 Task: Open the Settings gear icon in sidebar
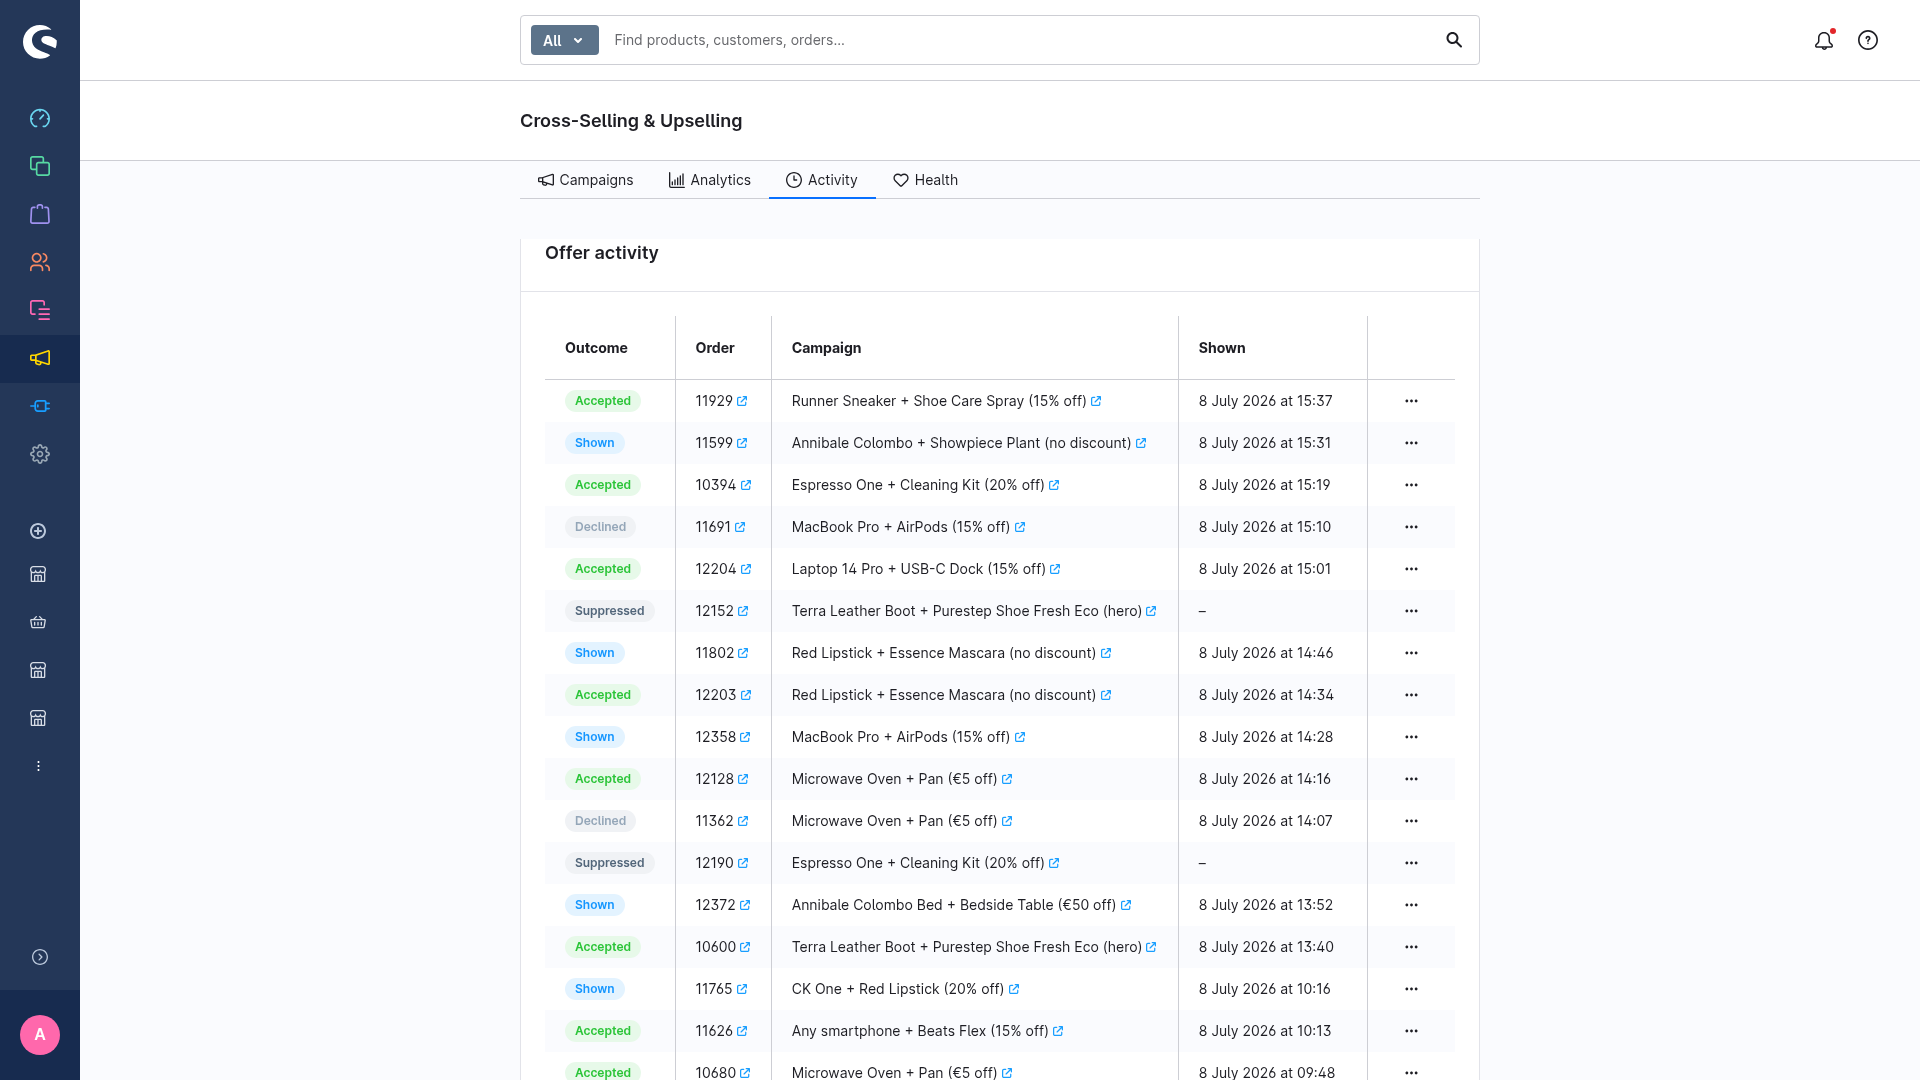pos(40,454)
